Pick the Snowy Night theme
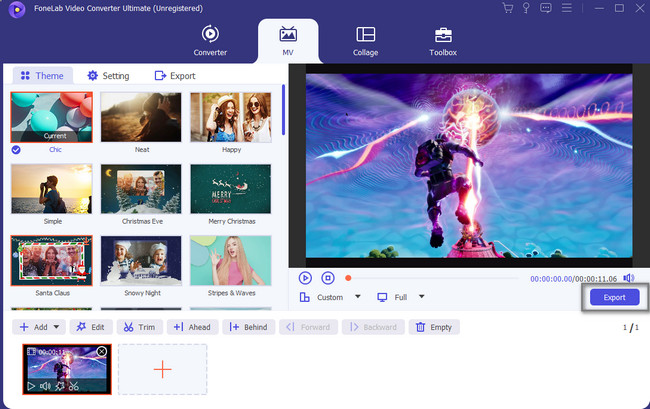 141,261
